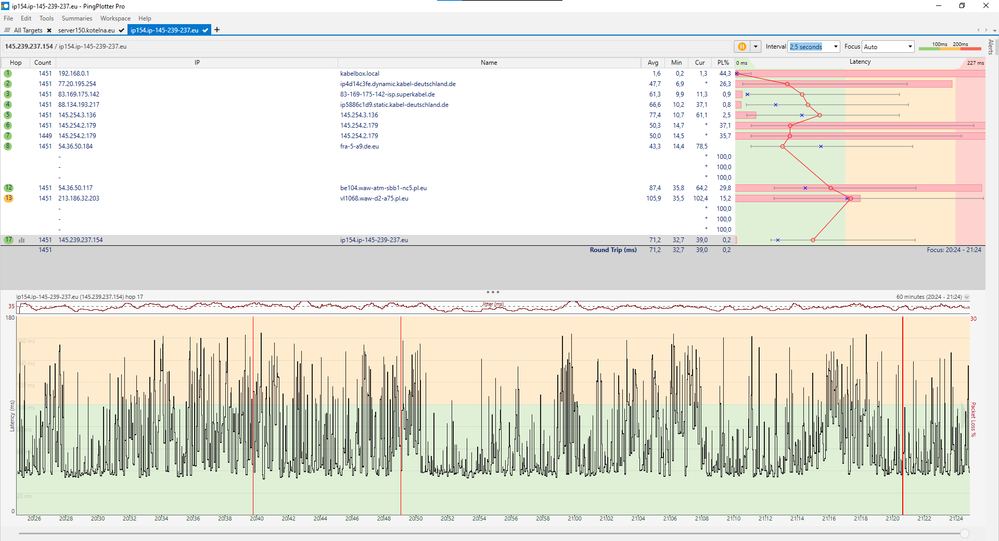Click the PL% column header
Screen dimensions: 999x541
(x=722, y=62)
